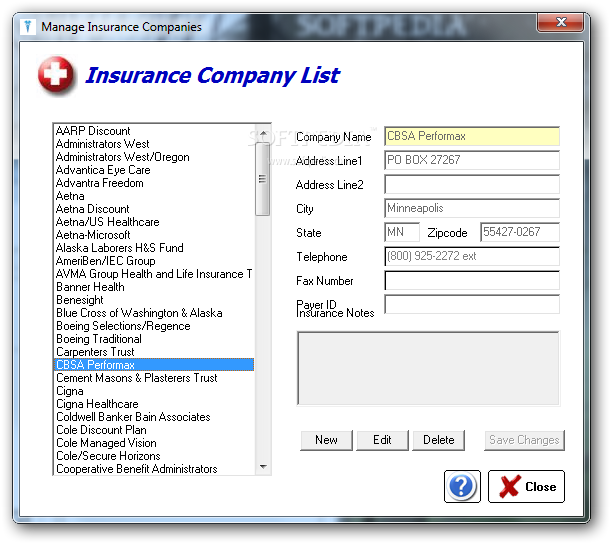The image size is (611, 544).
Task: Select Banner Health
Action: (154, 287)
